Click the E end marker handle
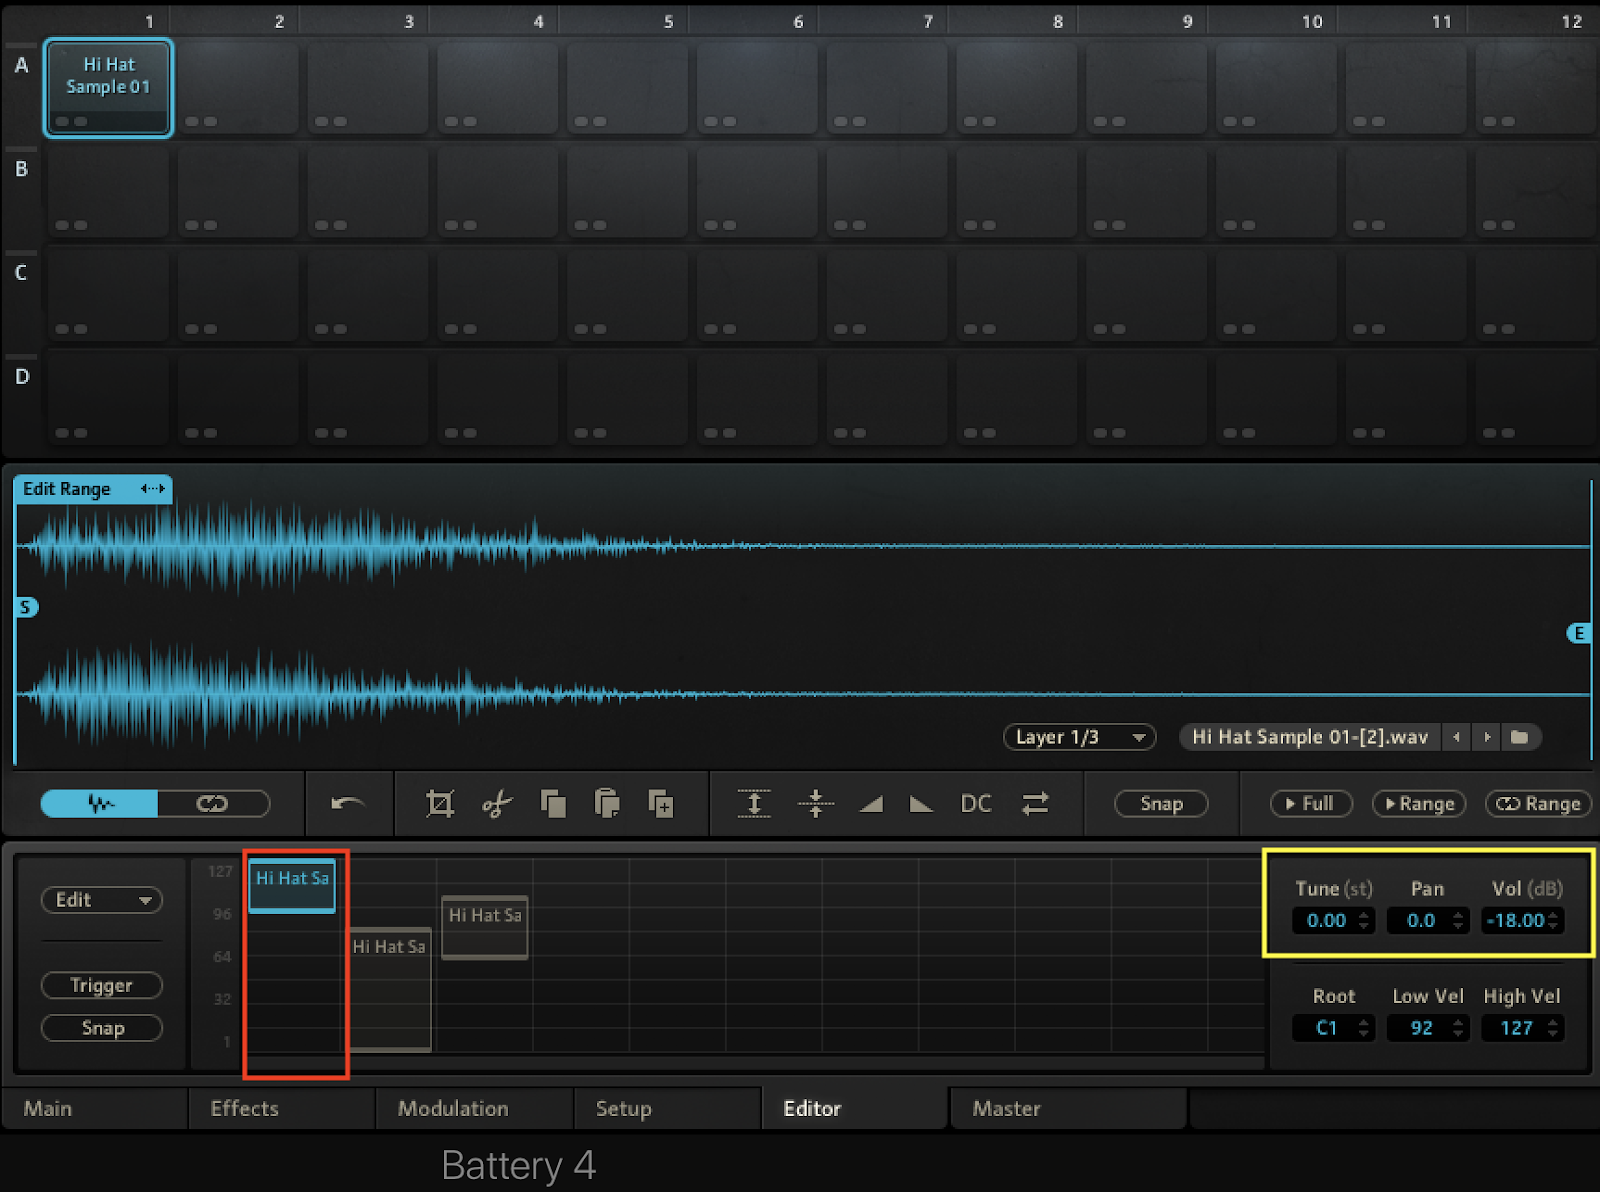 click(1579, 633)
